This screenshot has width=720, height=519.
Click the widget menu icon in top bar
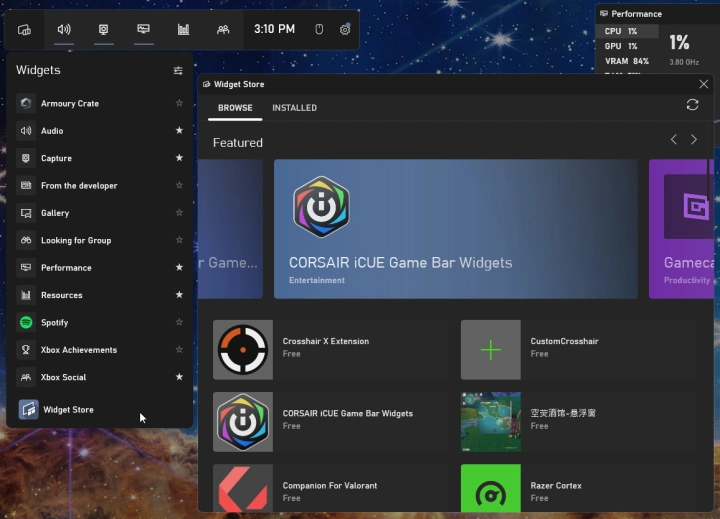coord(24,29)
